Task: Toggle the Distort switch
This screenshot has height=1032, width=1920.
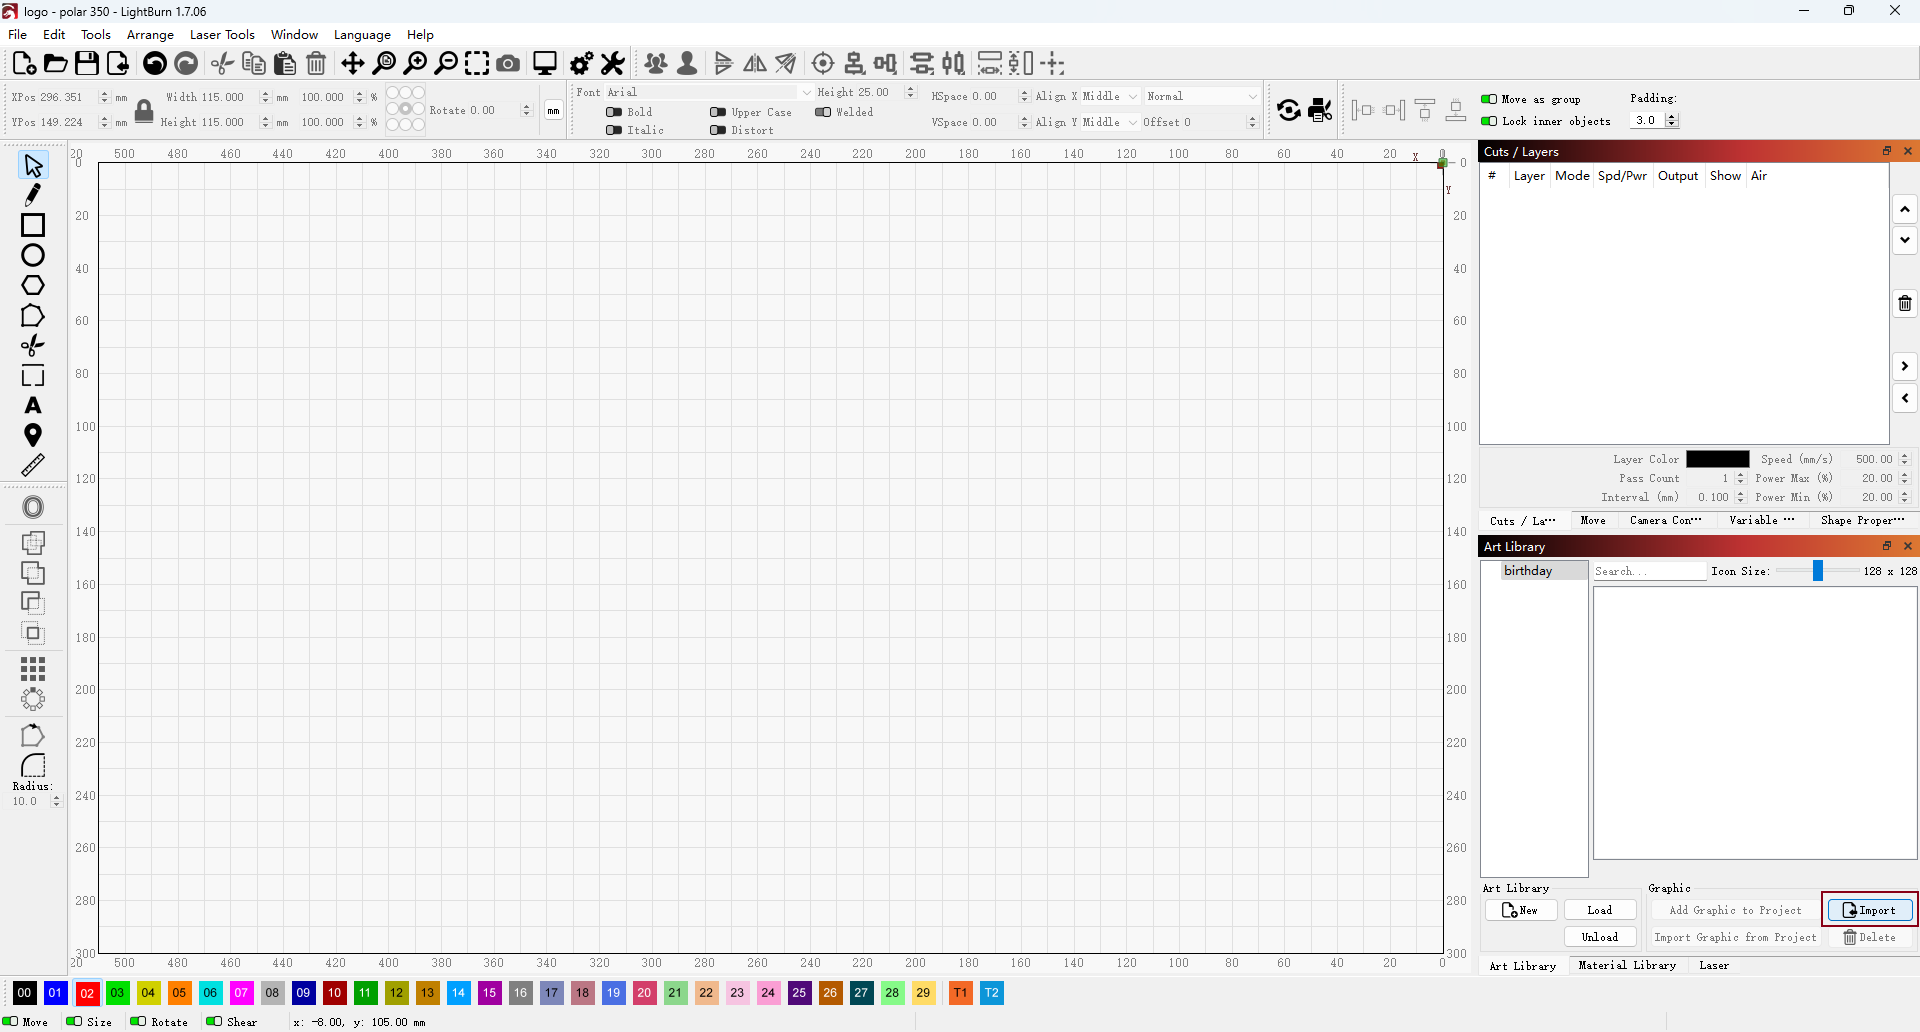Action: (718, 130)
